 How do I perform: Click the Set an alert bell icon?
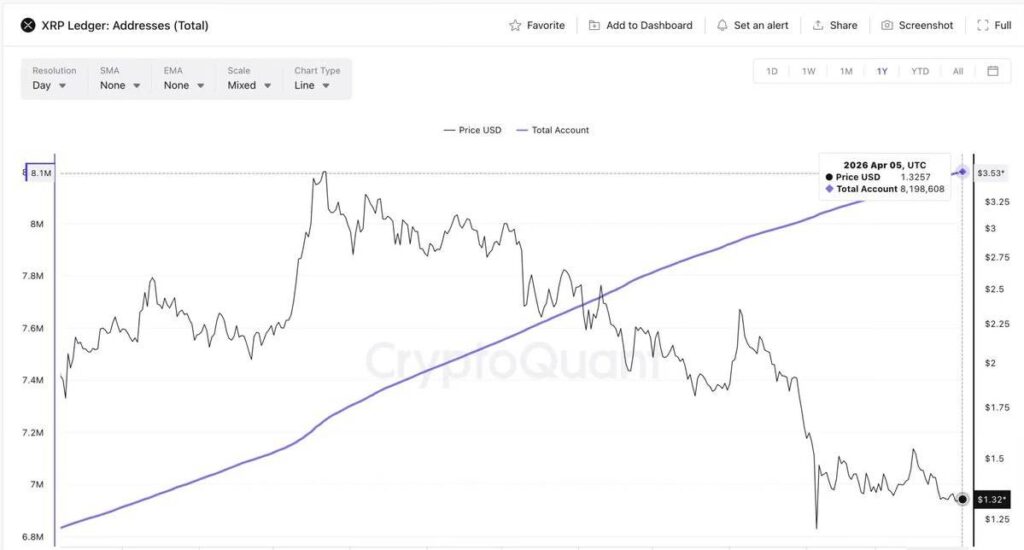coord(723,25)
